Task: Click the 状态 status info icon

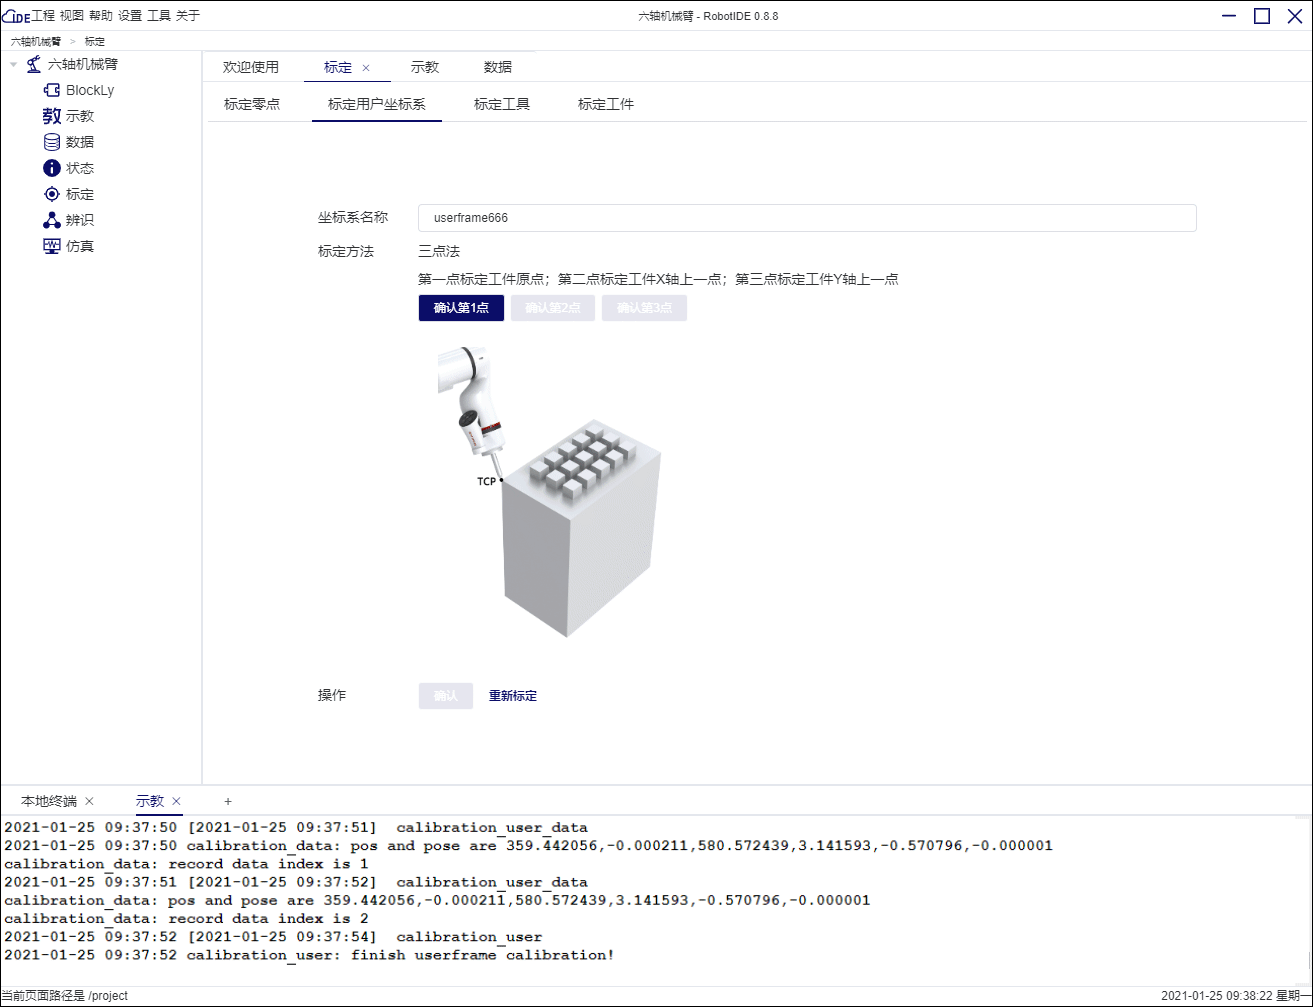Action: click(51, 168)
